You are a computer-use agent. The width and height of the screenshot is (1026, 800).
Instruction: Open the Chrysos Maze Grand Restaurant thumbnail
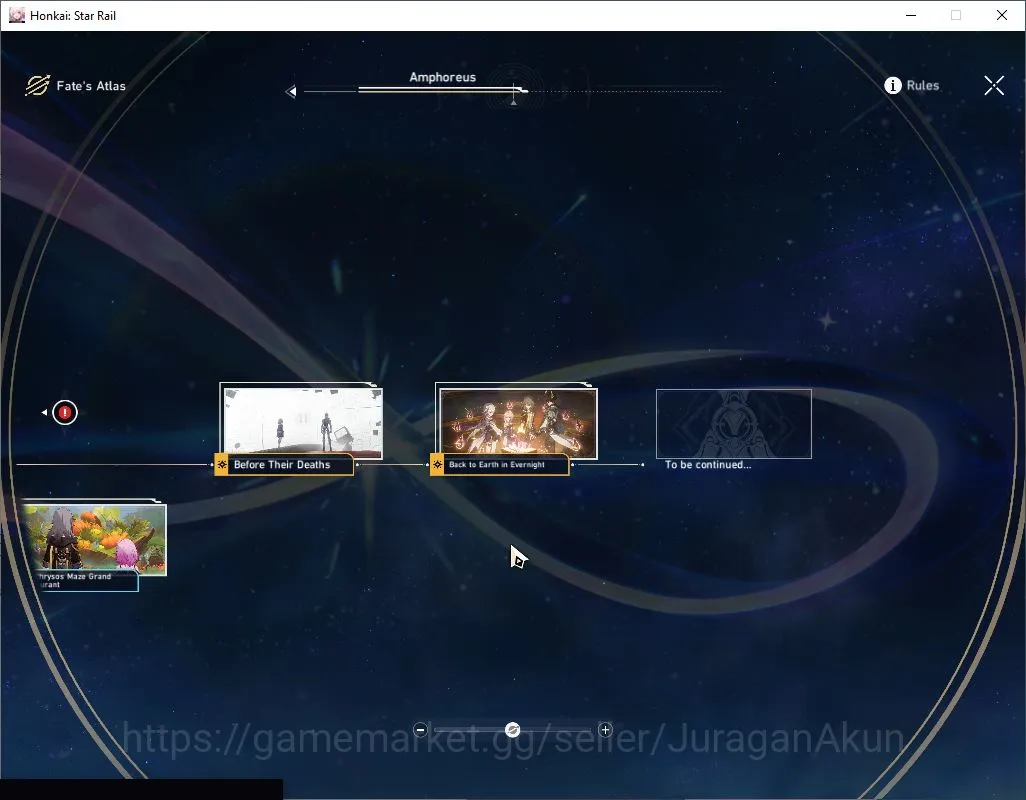(95, 539)
